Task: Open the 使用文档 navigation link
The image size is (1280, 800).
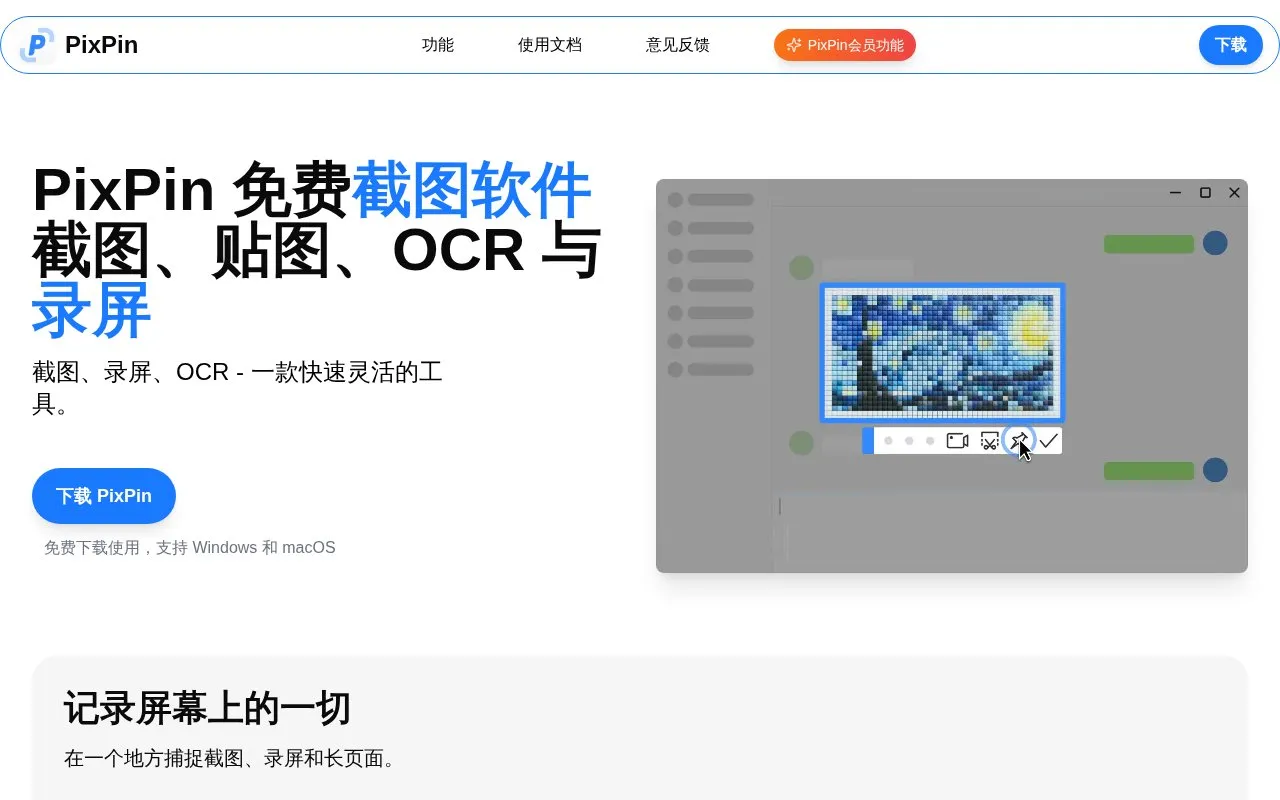Action: (550, 45)
